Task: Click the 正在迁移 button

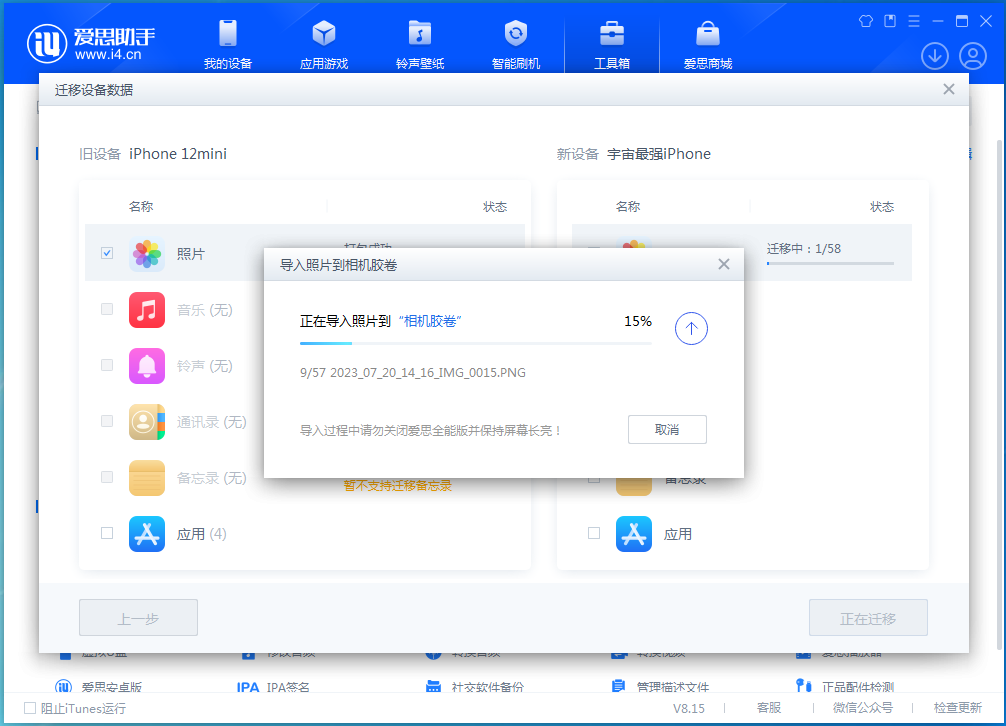Action: [868, 618]
